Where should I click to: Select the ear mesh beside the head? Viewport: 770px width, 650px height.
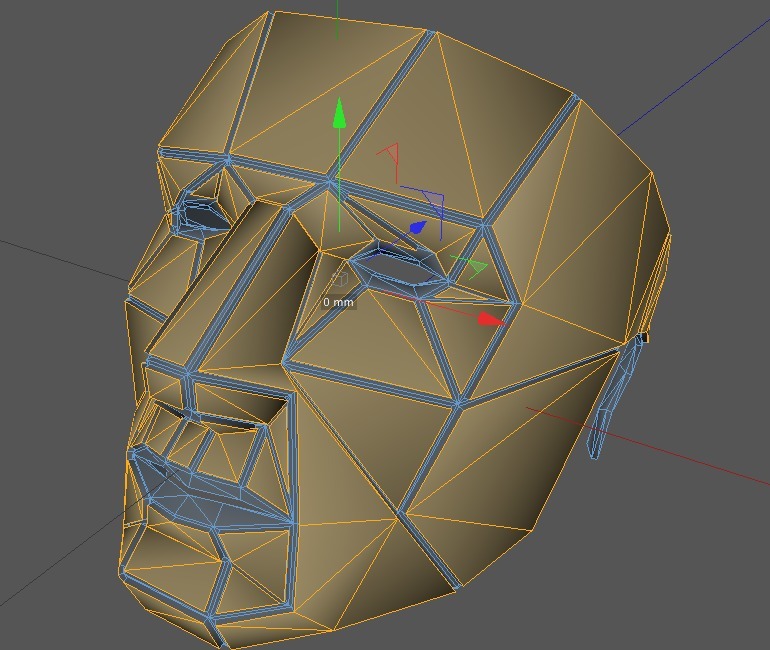pyautogui.click(x=614, y=395)
